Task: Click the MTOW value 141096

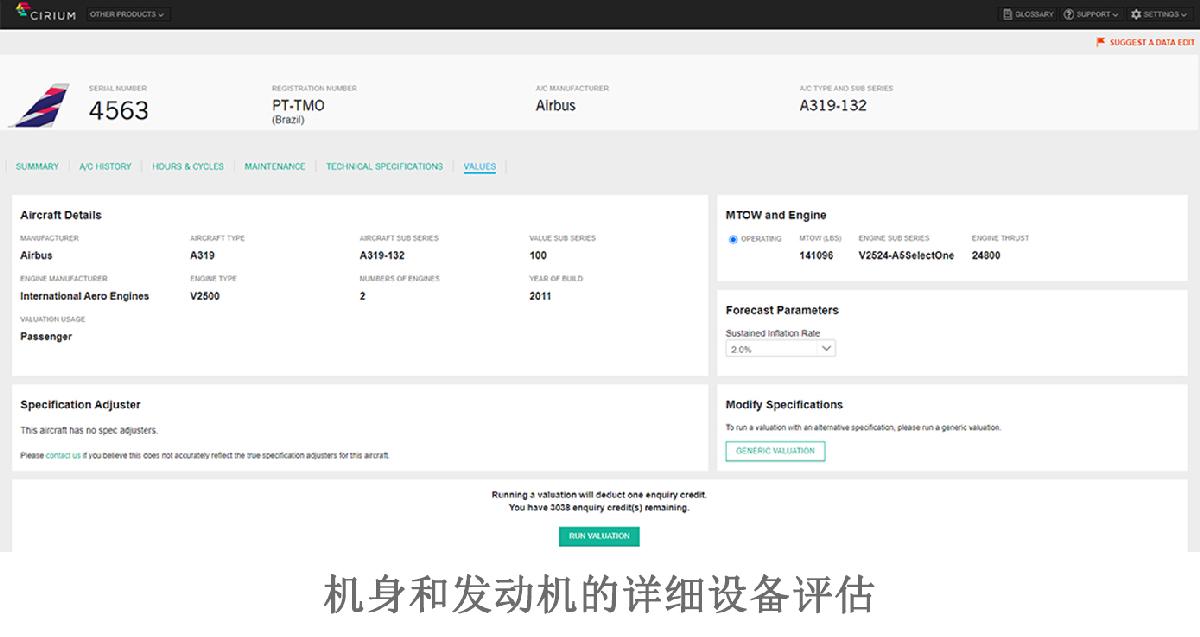Action: [816, 255]
